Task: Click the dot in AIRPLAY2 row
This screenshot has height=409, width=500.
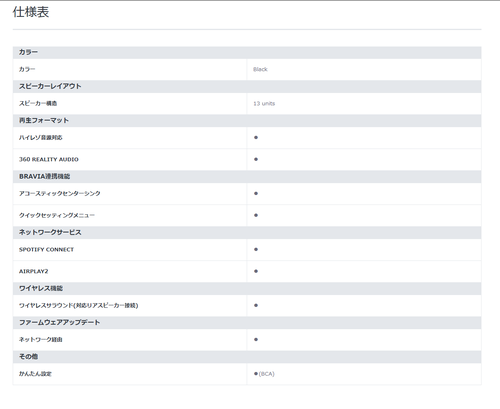Action: coord(256,271)
